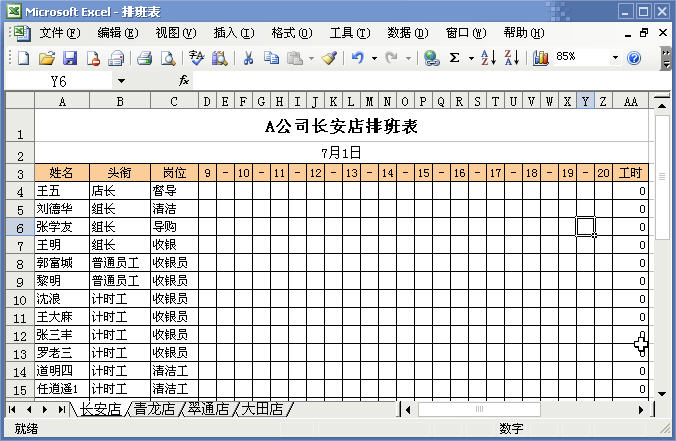Open the 85% zoom dropdown

click(x=615, y=58)
